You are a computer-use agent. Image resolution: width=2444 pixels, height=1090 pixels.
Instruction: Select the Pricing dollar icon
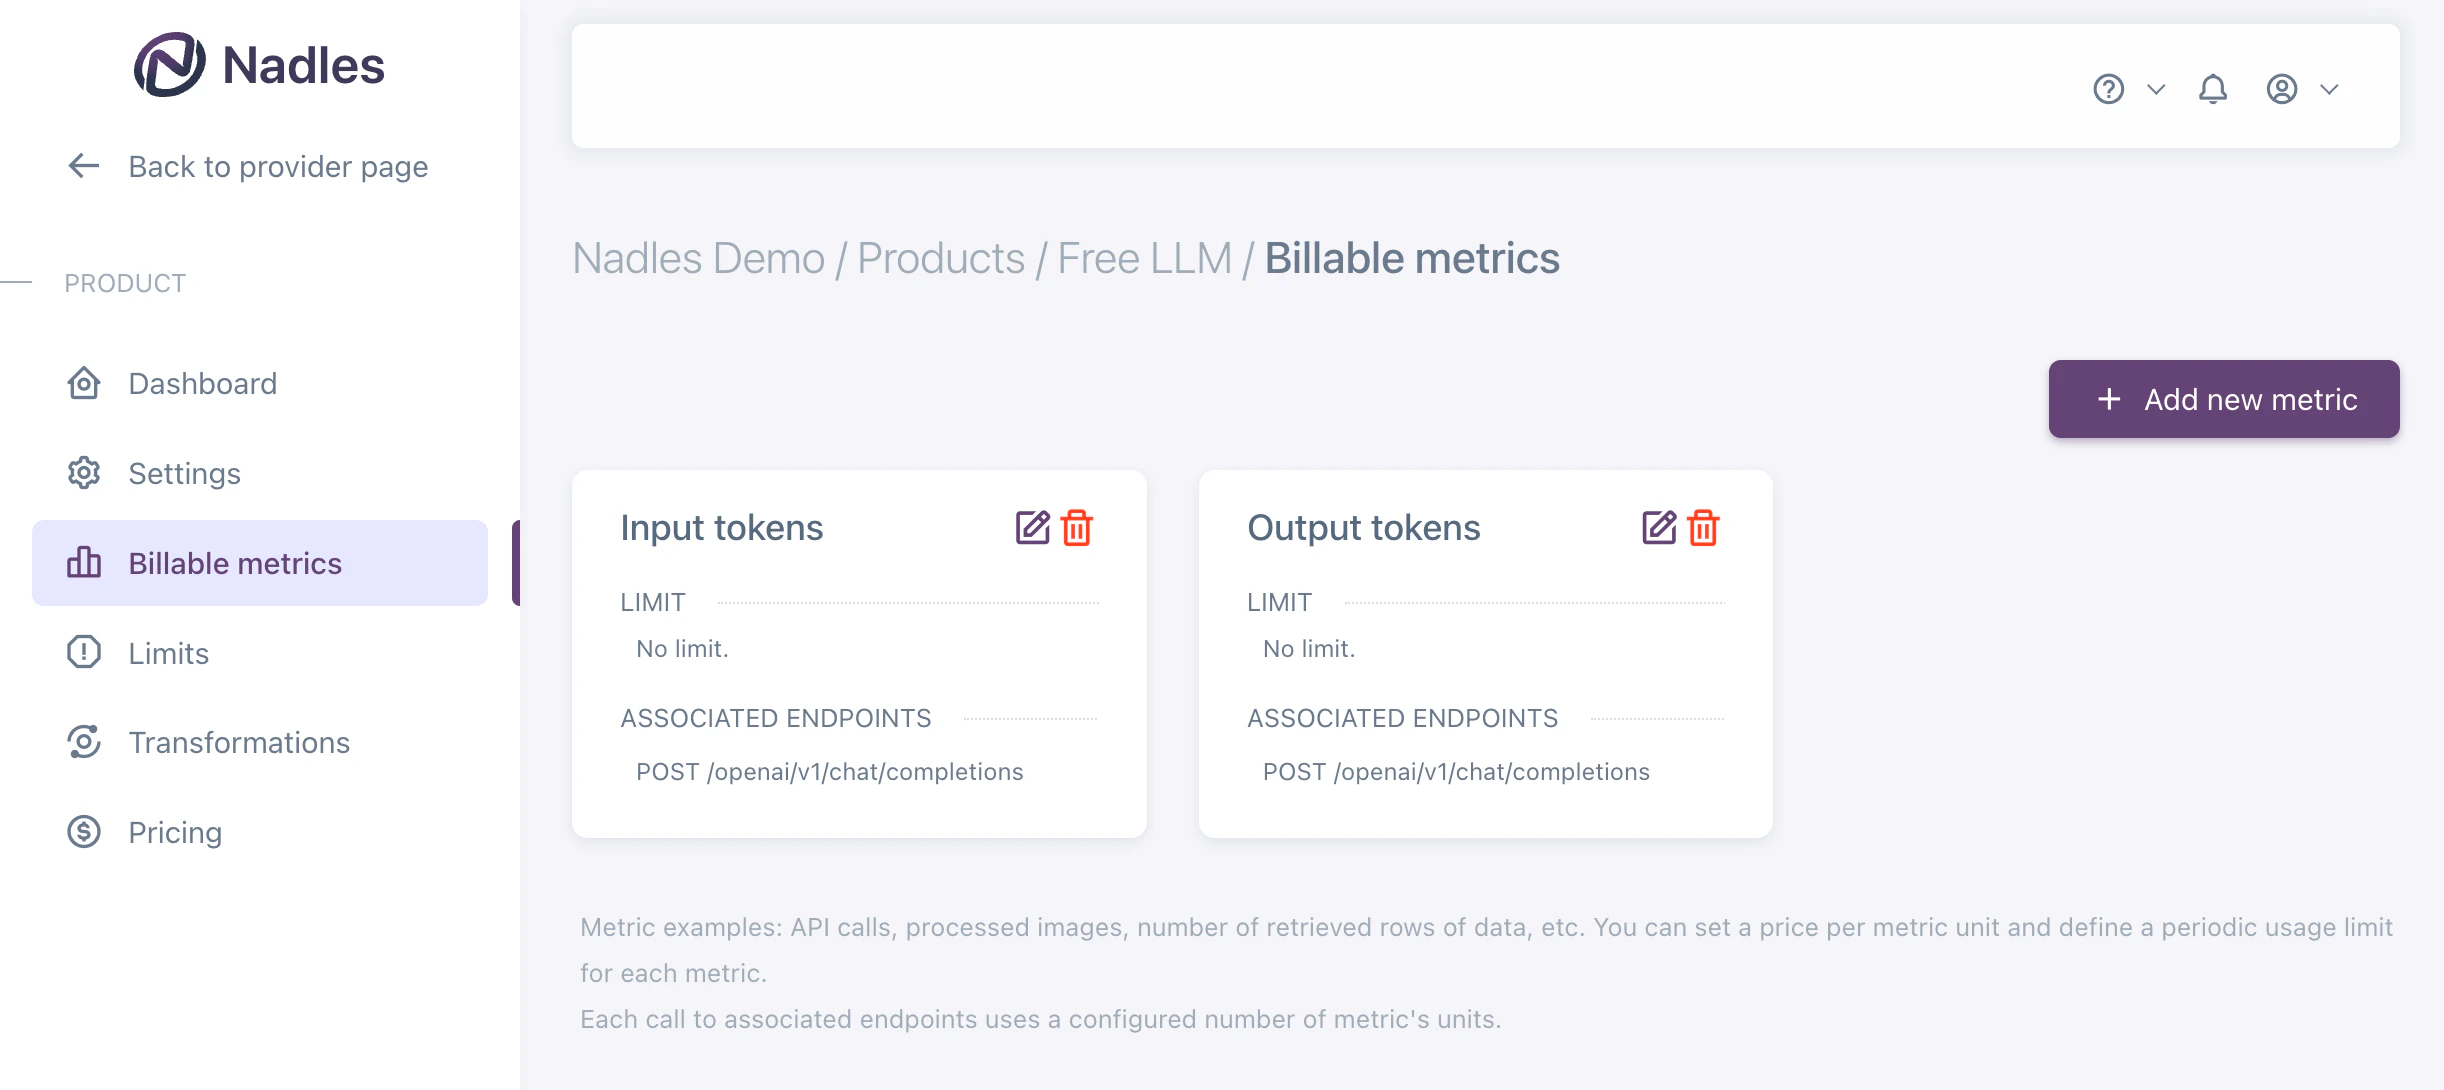pyautogui.click(x=83, y=831)
